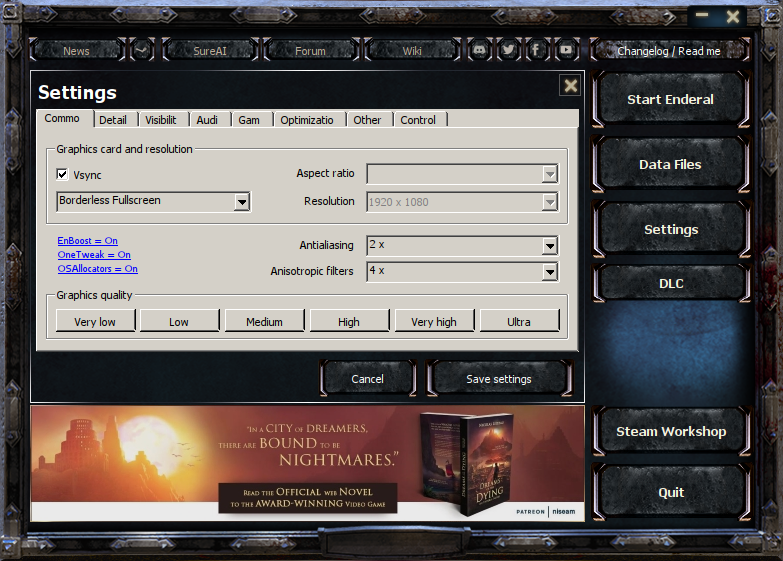Image resolution: width=783 pixels, height=561 pixels.
Task: Open the Facebook icon link
Action: click(536, 50)
